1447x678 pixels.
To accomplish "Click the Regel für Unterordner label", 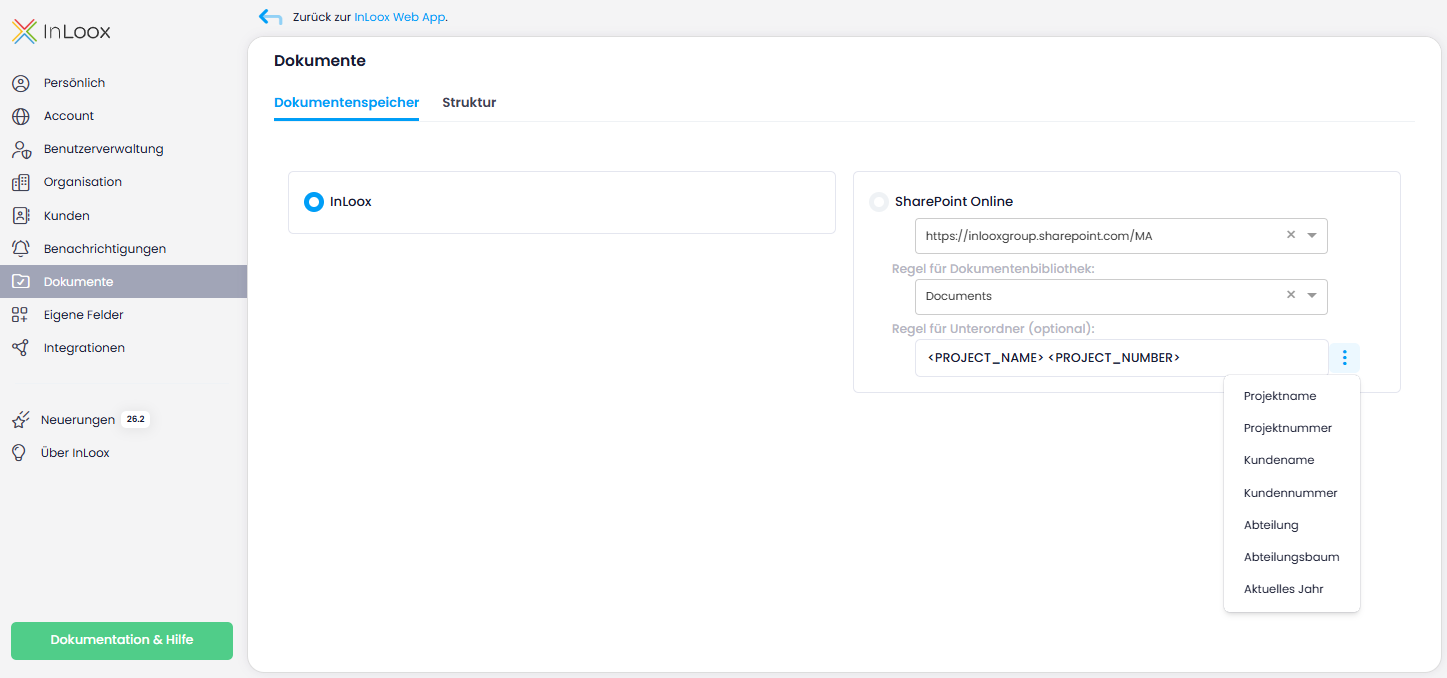I will (x=993, y=329).
